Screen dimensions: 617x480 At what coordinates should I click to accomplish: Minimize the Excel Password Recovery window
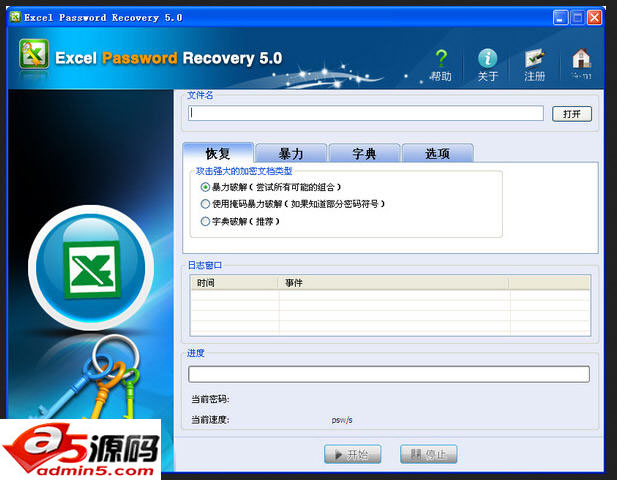[560, 18]
